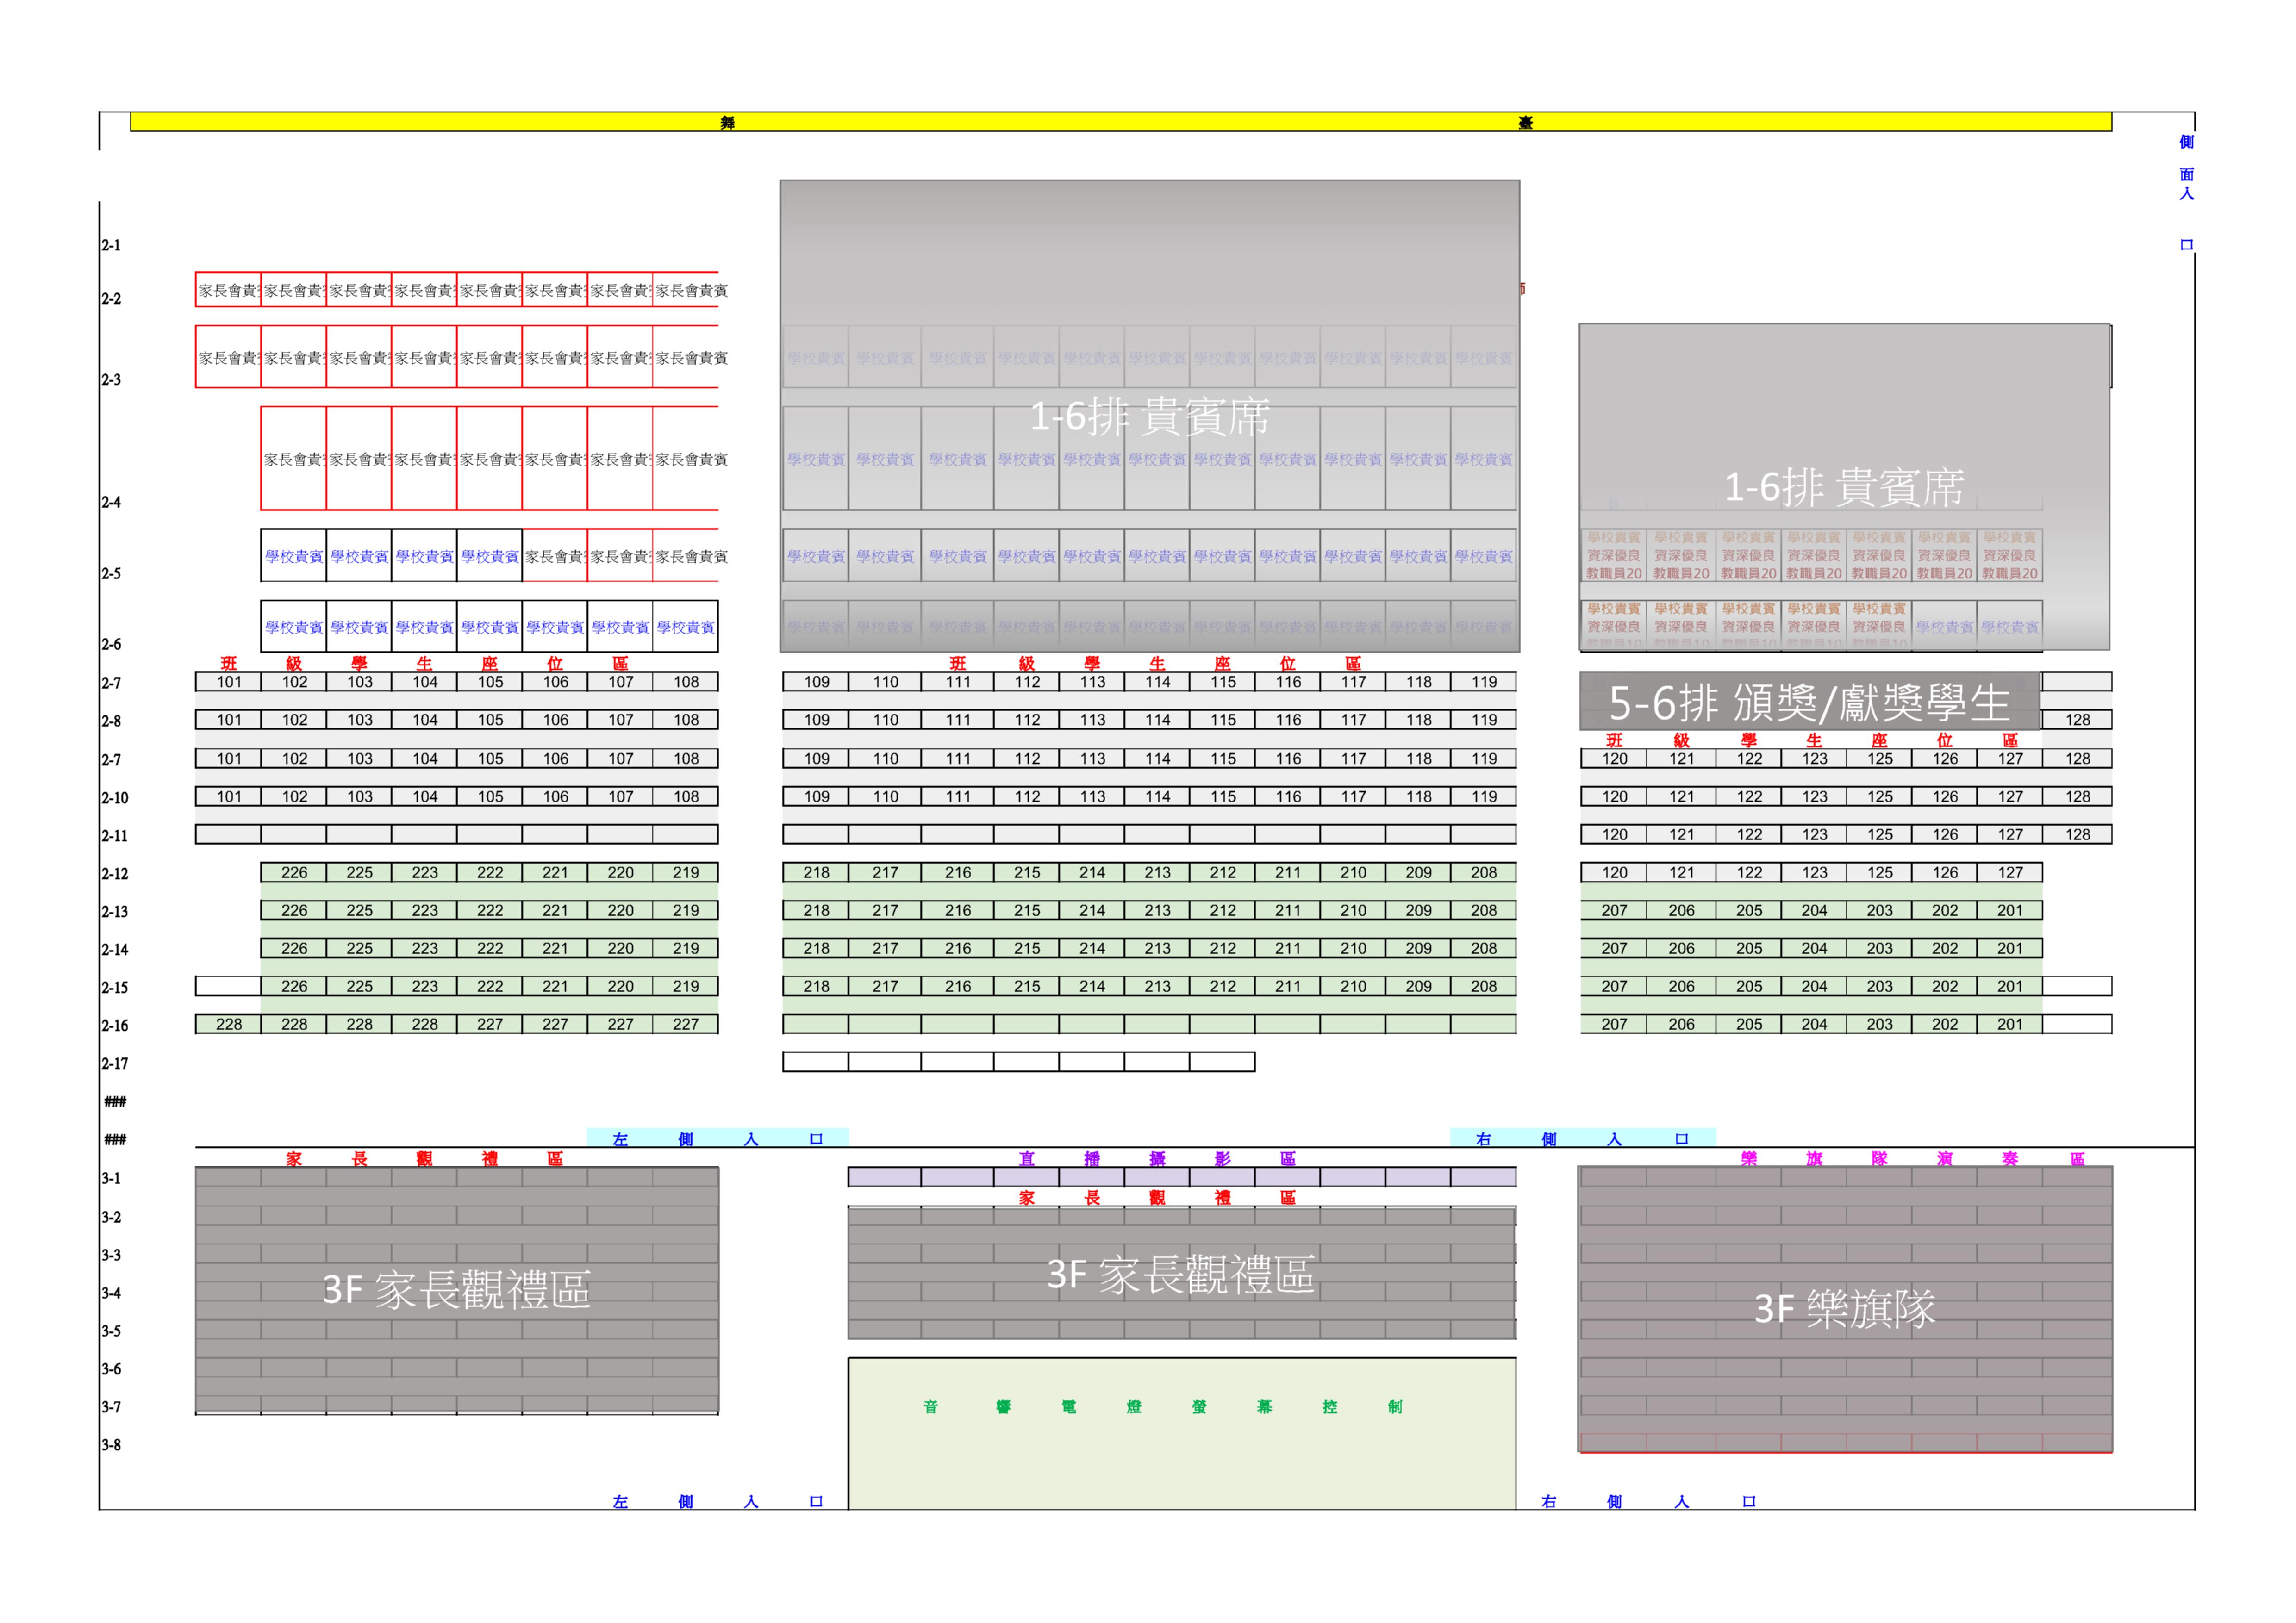
Task: Select seat 119 in row 2-10
Action: [x=1483, y=796]
